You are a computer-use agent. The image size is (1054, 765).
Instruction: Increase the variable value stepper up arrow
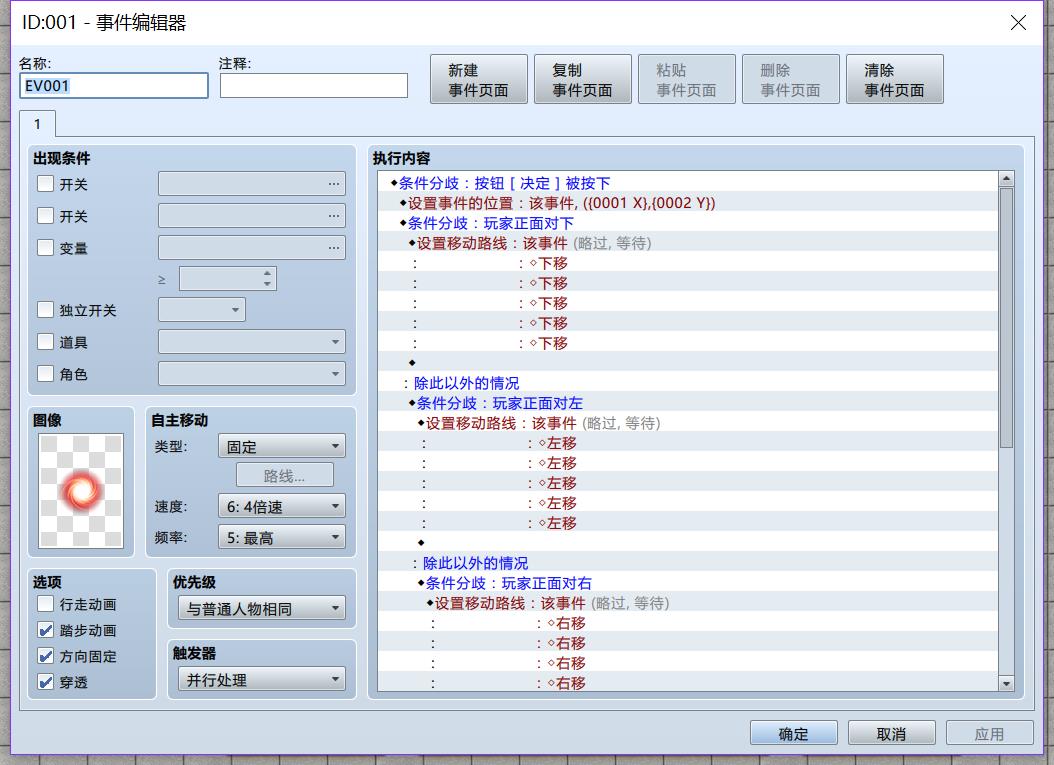point(268,273)
